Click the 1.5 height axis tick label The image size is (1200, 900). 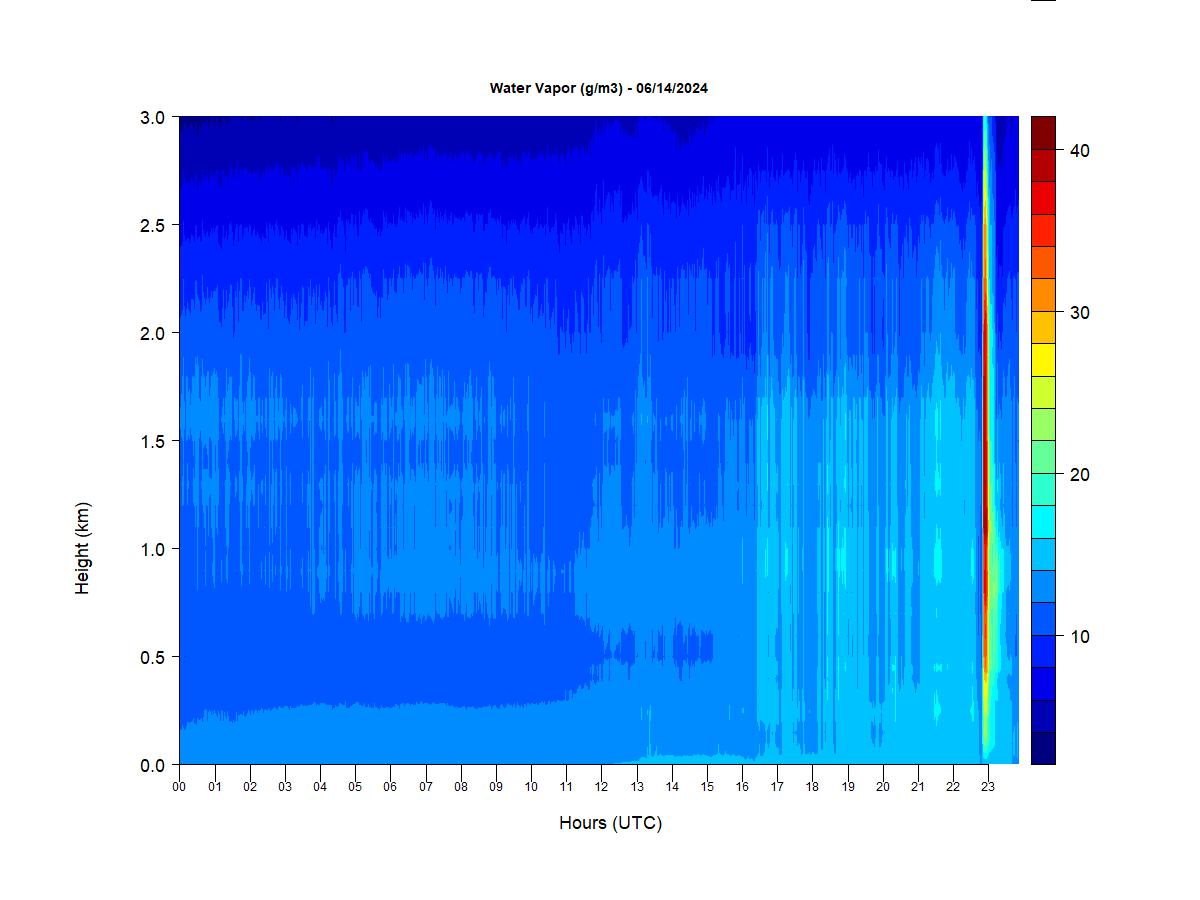[152, 441]
